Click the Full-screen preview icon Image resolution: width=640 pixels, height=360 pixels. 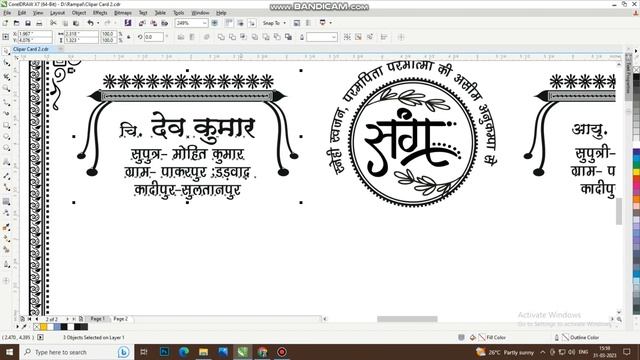215,23
